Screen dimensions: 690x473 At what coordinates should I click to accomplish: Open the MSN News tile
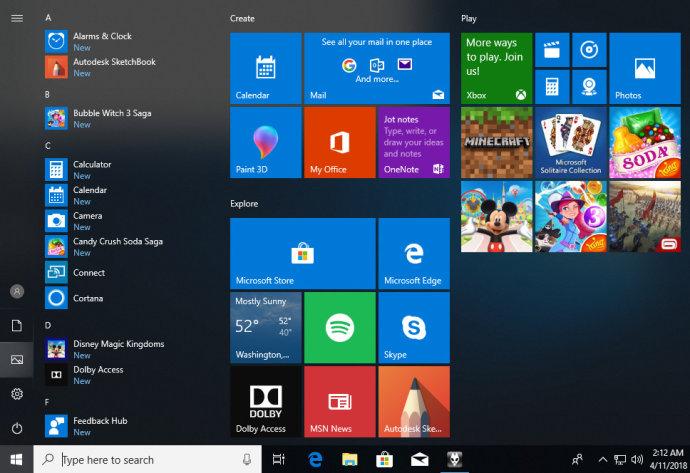click(340, 402)
